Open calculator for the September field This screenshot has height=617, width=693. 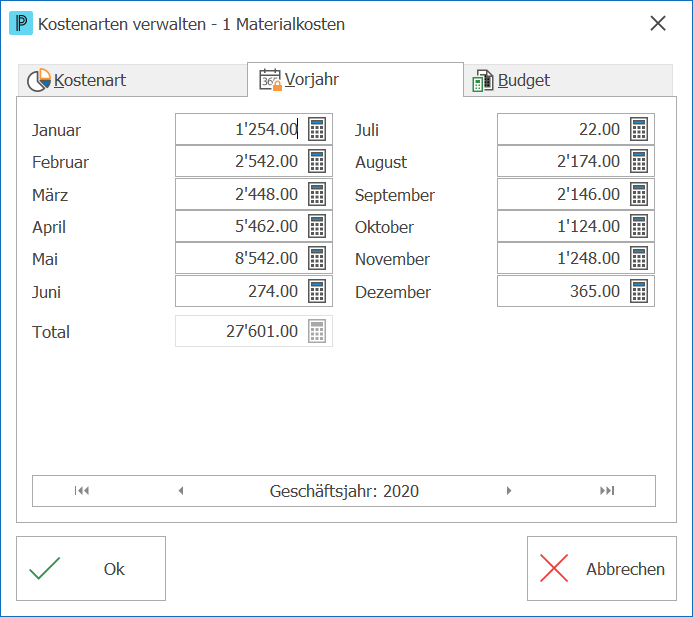639,194
